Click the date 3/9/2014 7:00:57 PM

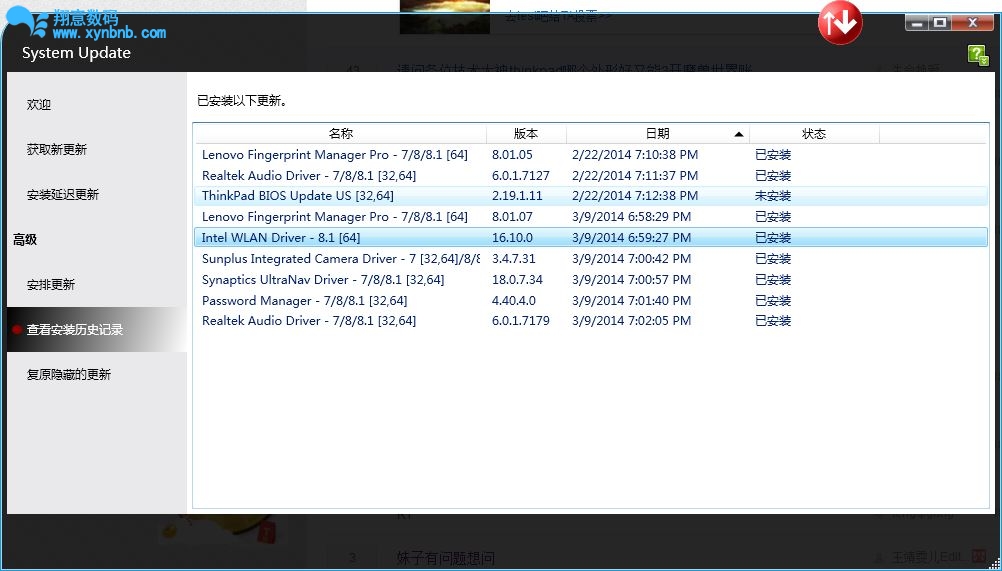(631, 280)
